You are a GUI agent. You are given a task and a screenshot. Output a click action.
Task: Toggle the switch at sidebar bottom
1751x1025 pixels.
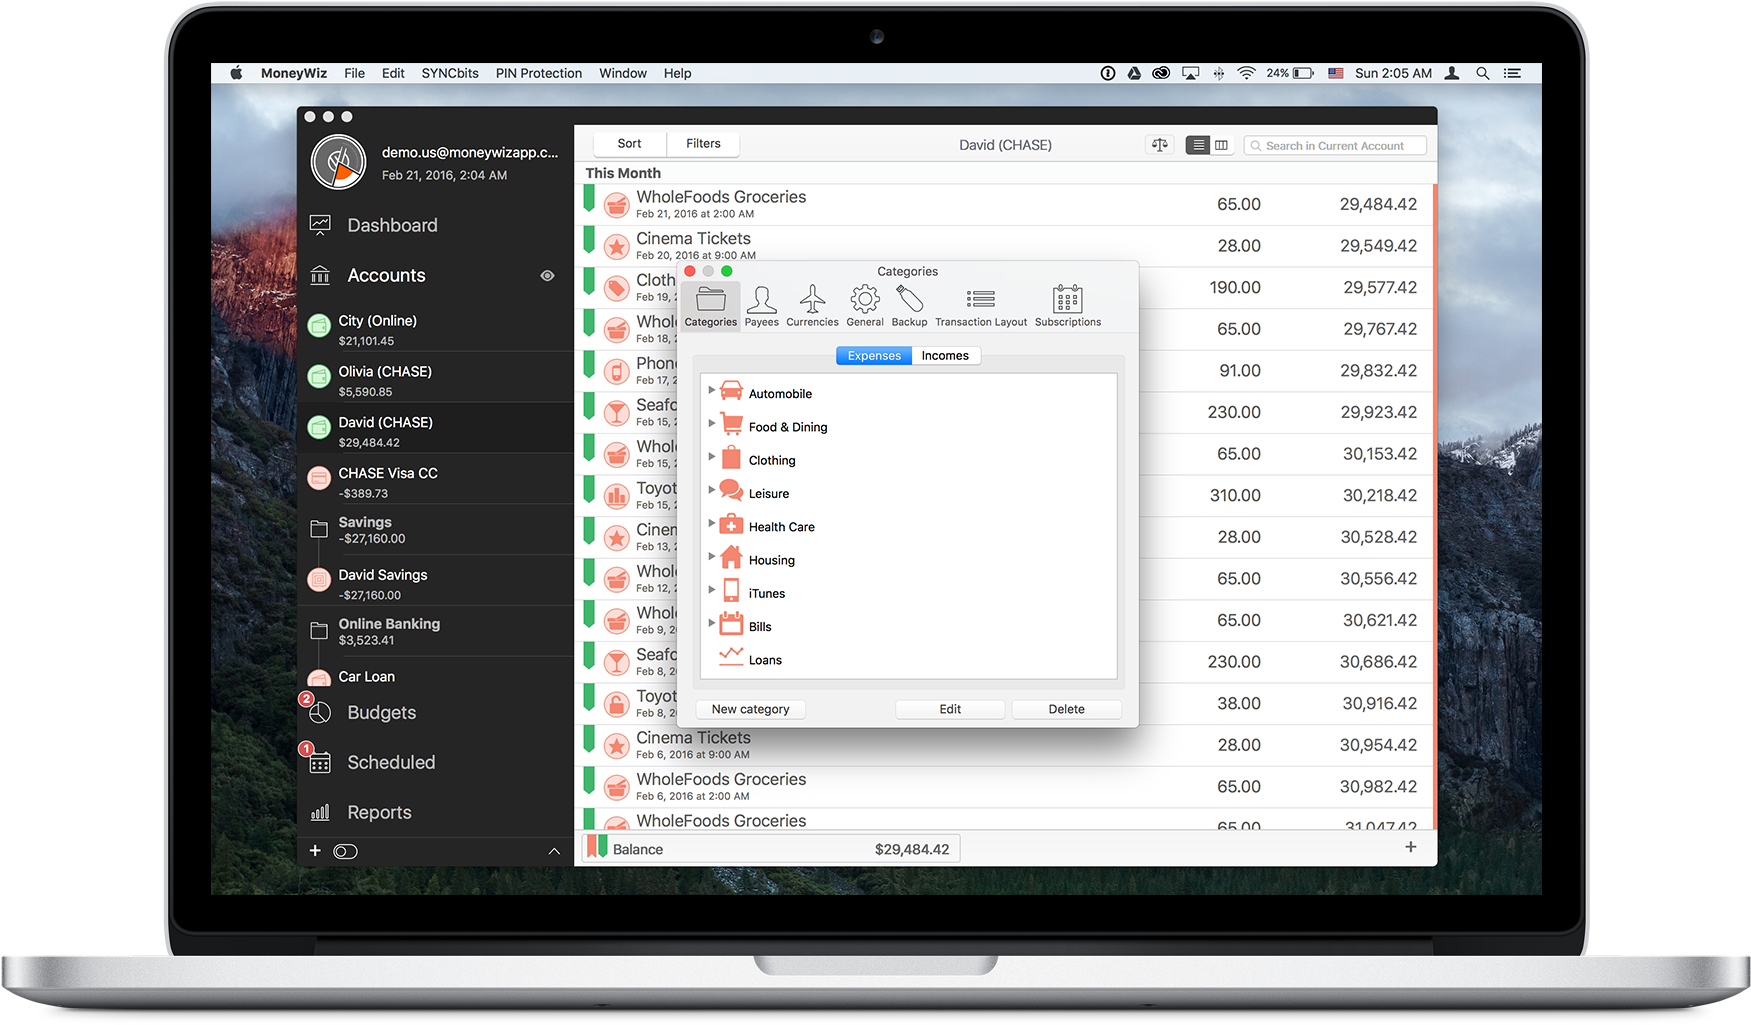pos(345,851)
